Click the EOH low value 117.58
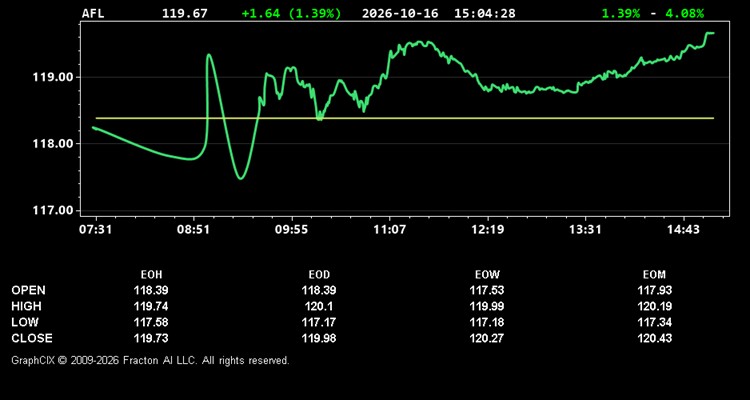750x400 pixels. (x=151, y=322)
